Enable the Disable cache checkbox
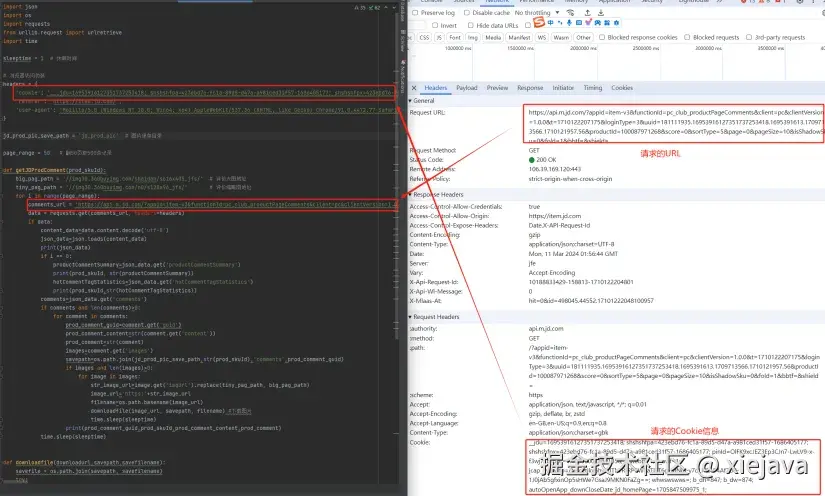 coord(467,13)
